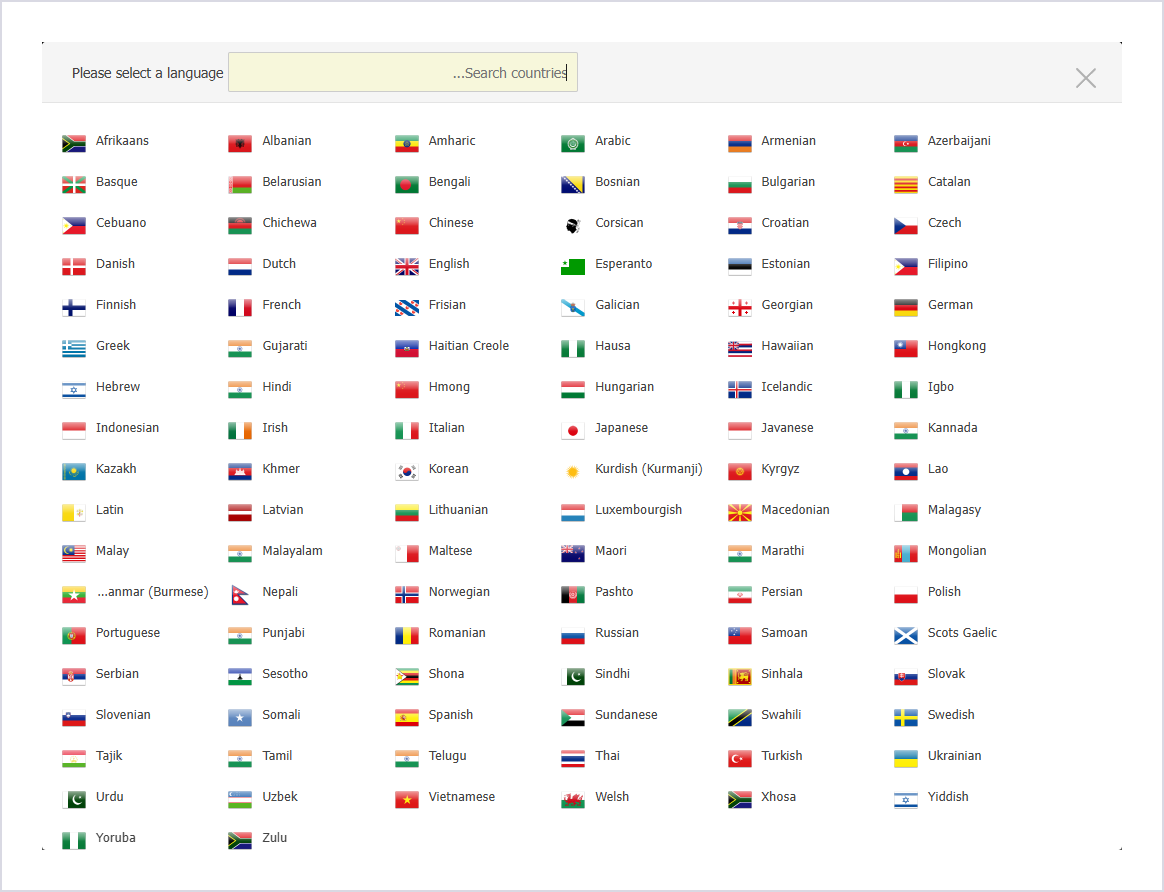Click the Corsican flag icon
Image resolution: width=1164 pixels, height=892 pixels.
click(x=572, y=225)
